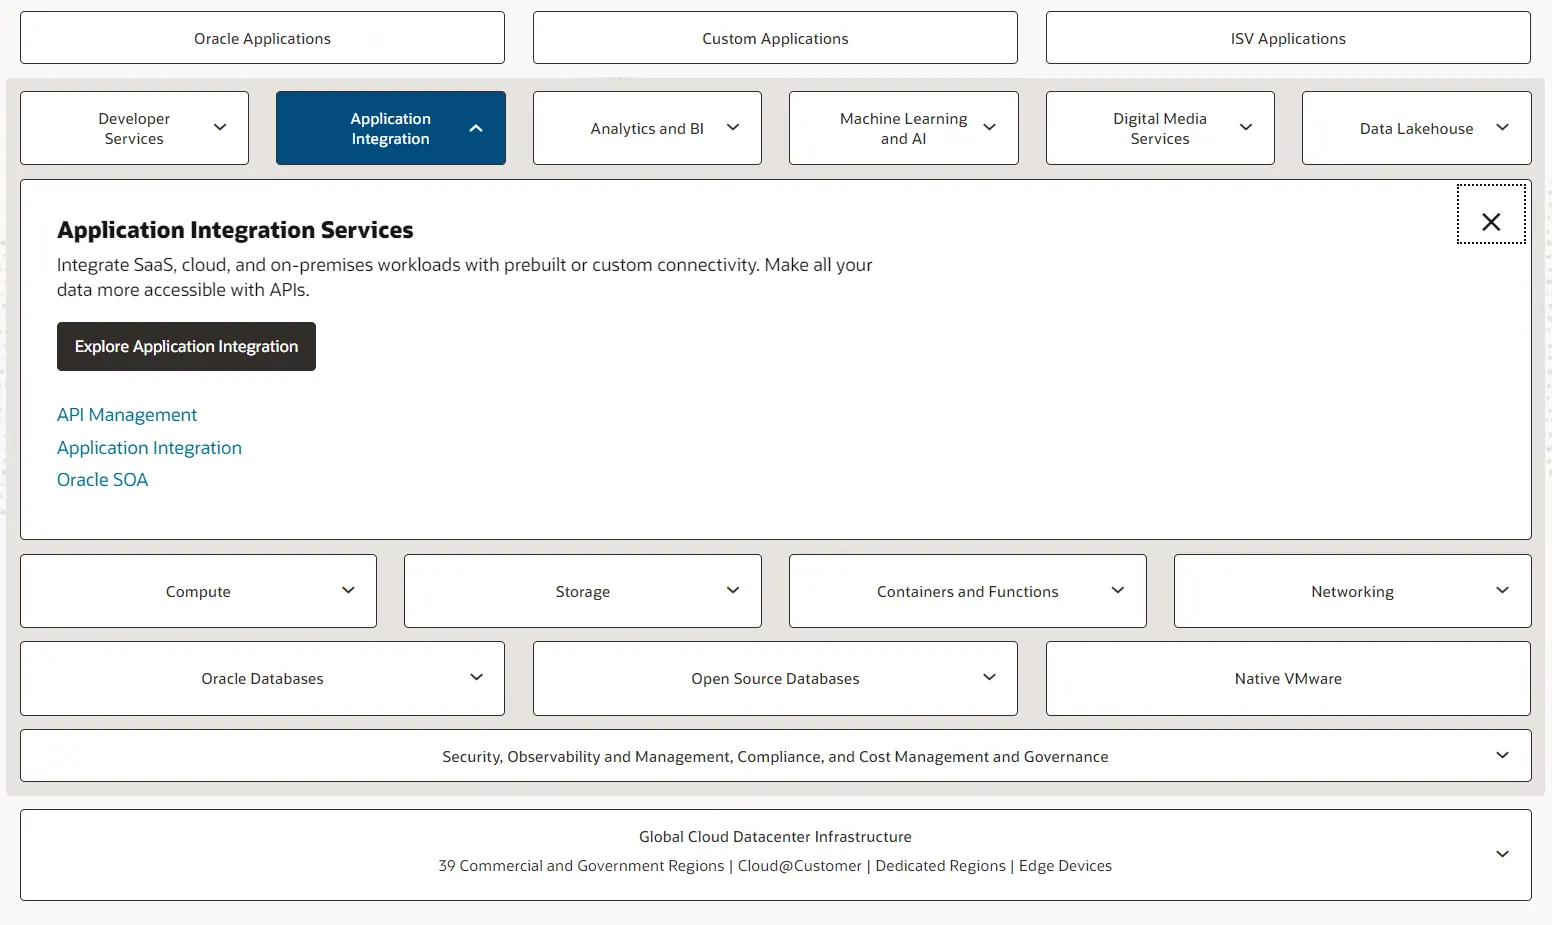Expand Digital Media Services chevron
Image resolution: width=1552 pixels, height=925 pixels.
[1246, 128]
